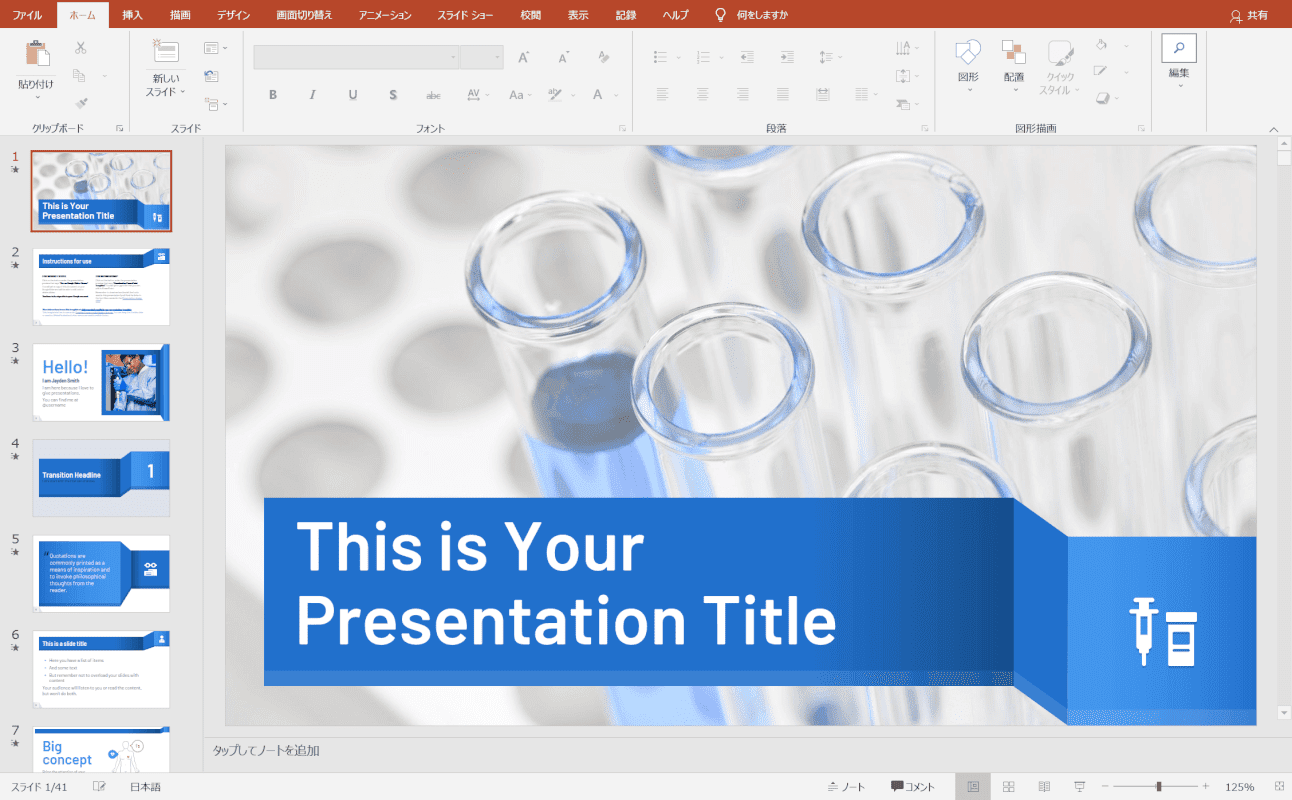Click the zoom in plus button

1206,787
